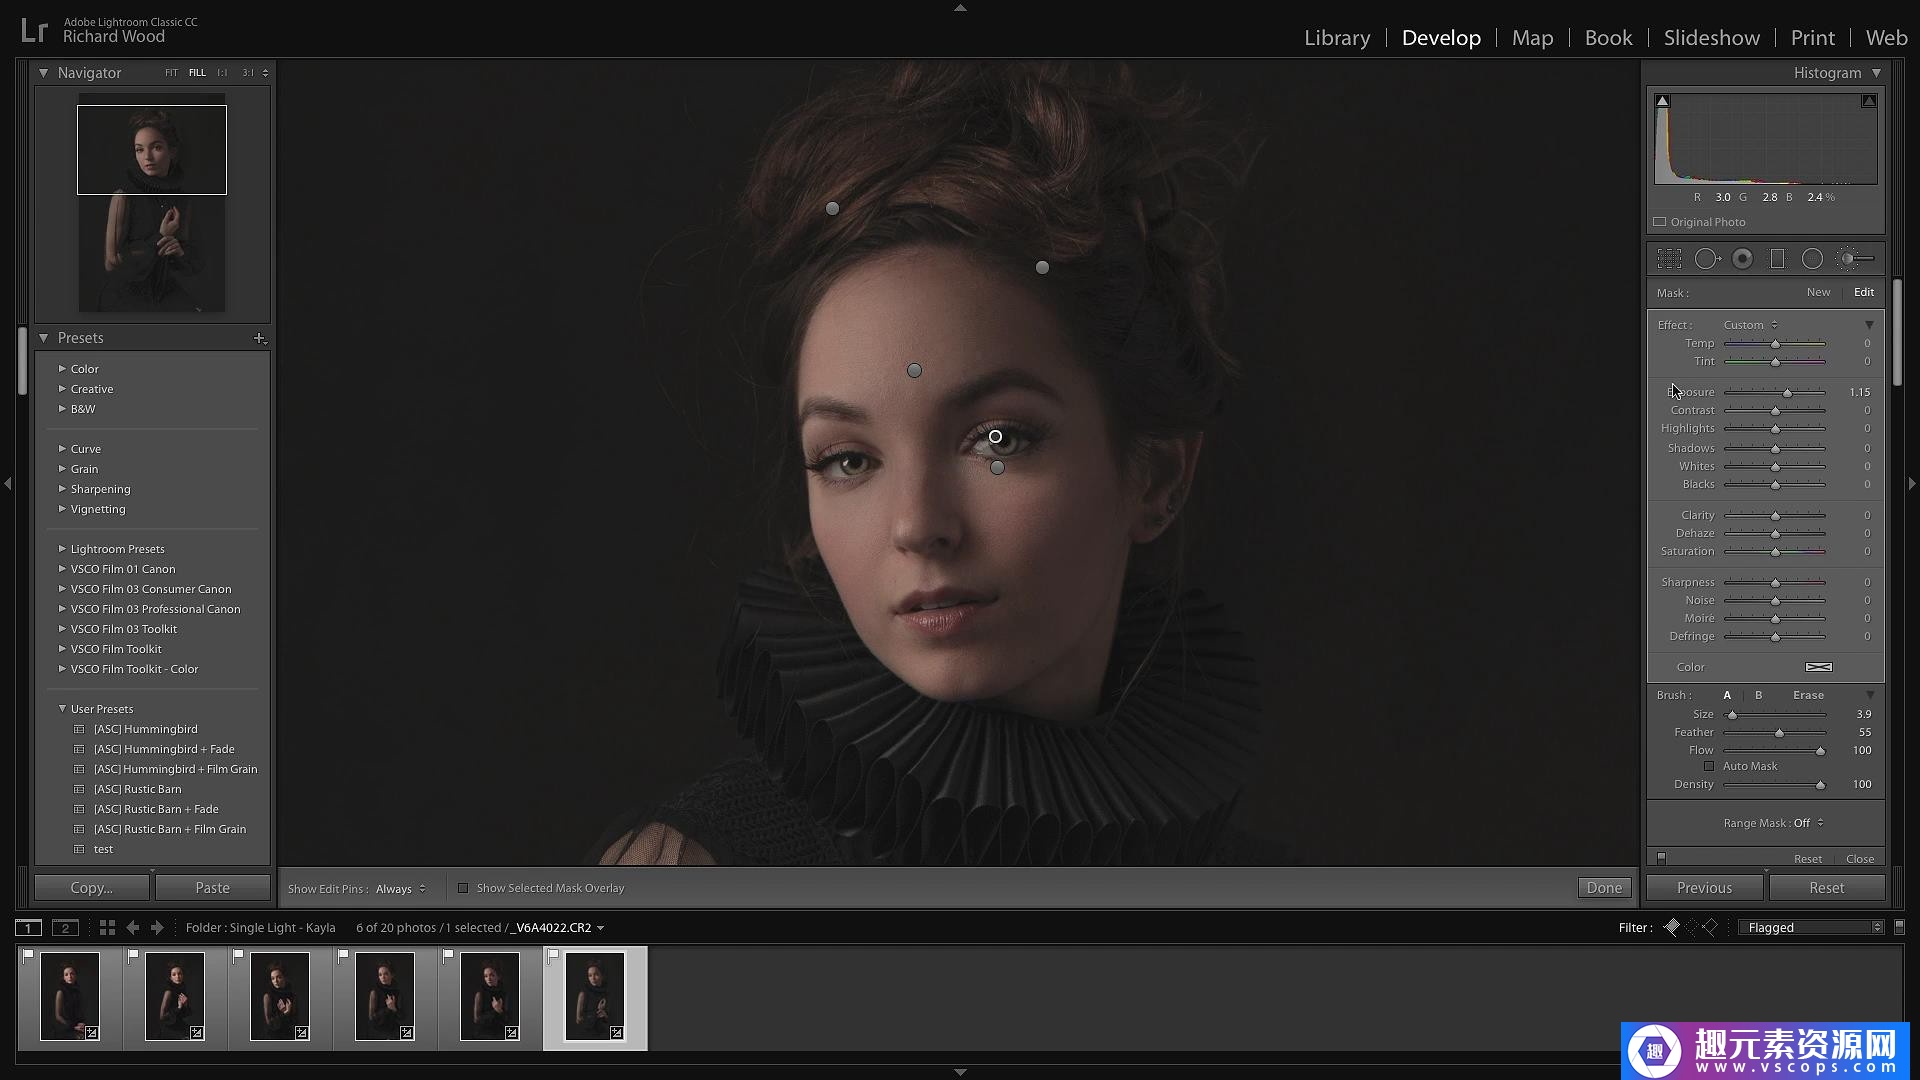Image resolution: width=1920 pixels, height=1080 pixels.
Task: Enable the Auto Mask checkbox
Action: [x=1709, y=766]
